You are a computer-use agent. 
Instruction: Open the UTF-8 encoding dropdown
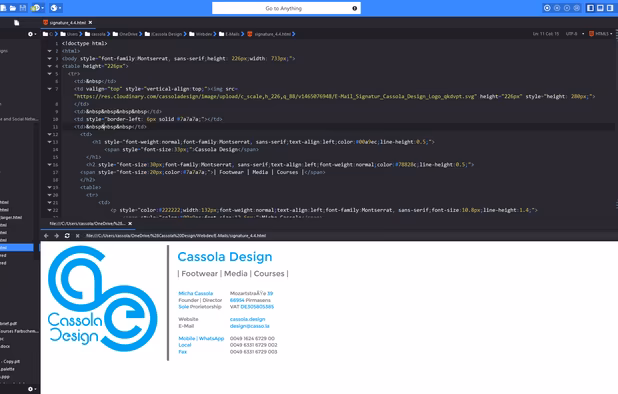574,34
